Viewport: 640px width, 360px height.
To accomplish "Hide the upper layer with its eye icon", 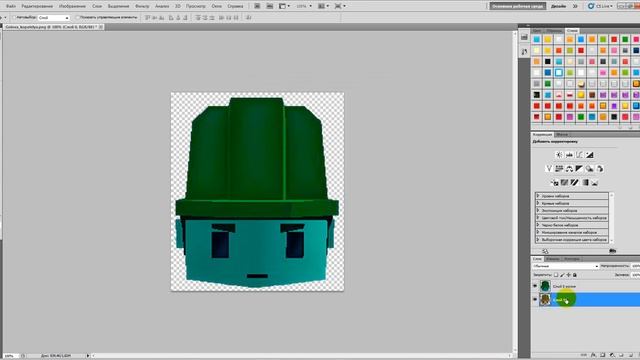I will click(535, 286).
